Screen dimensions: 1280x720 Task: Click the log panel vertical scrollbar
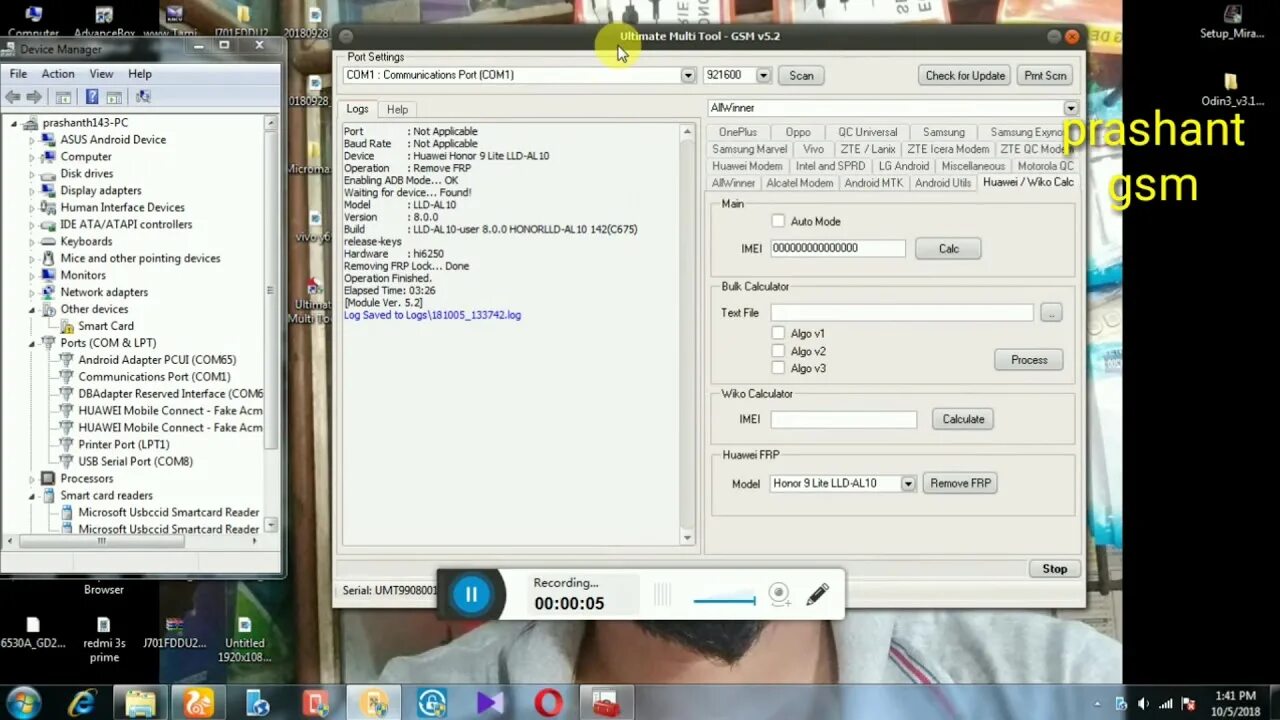click(x=687, y=335)
